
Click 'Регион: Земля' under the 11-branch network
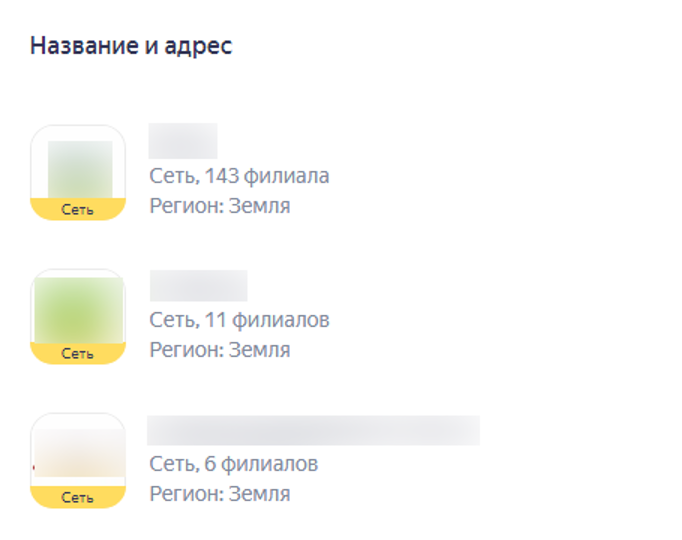(220, 350)
